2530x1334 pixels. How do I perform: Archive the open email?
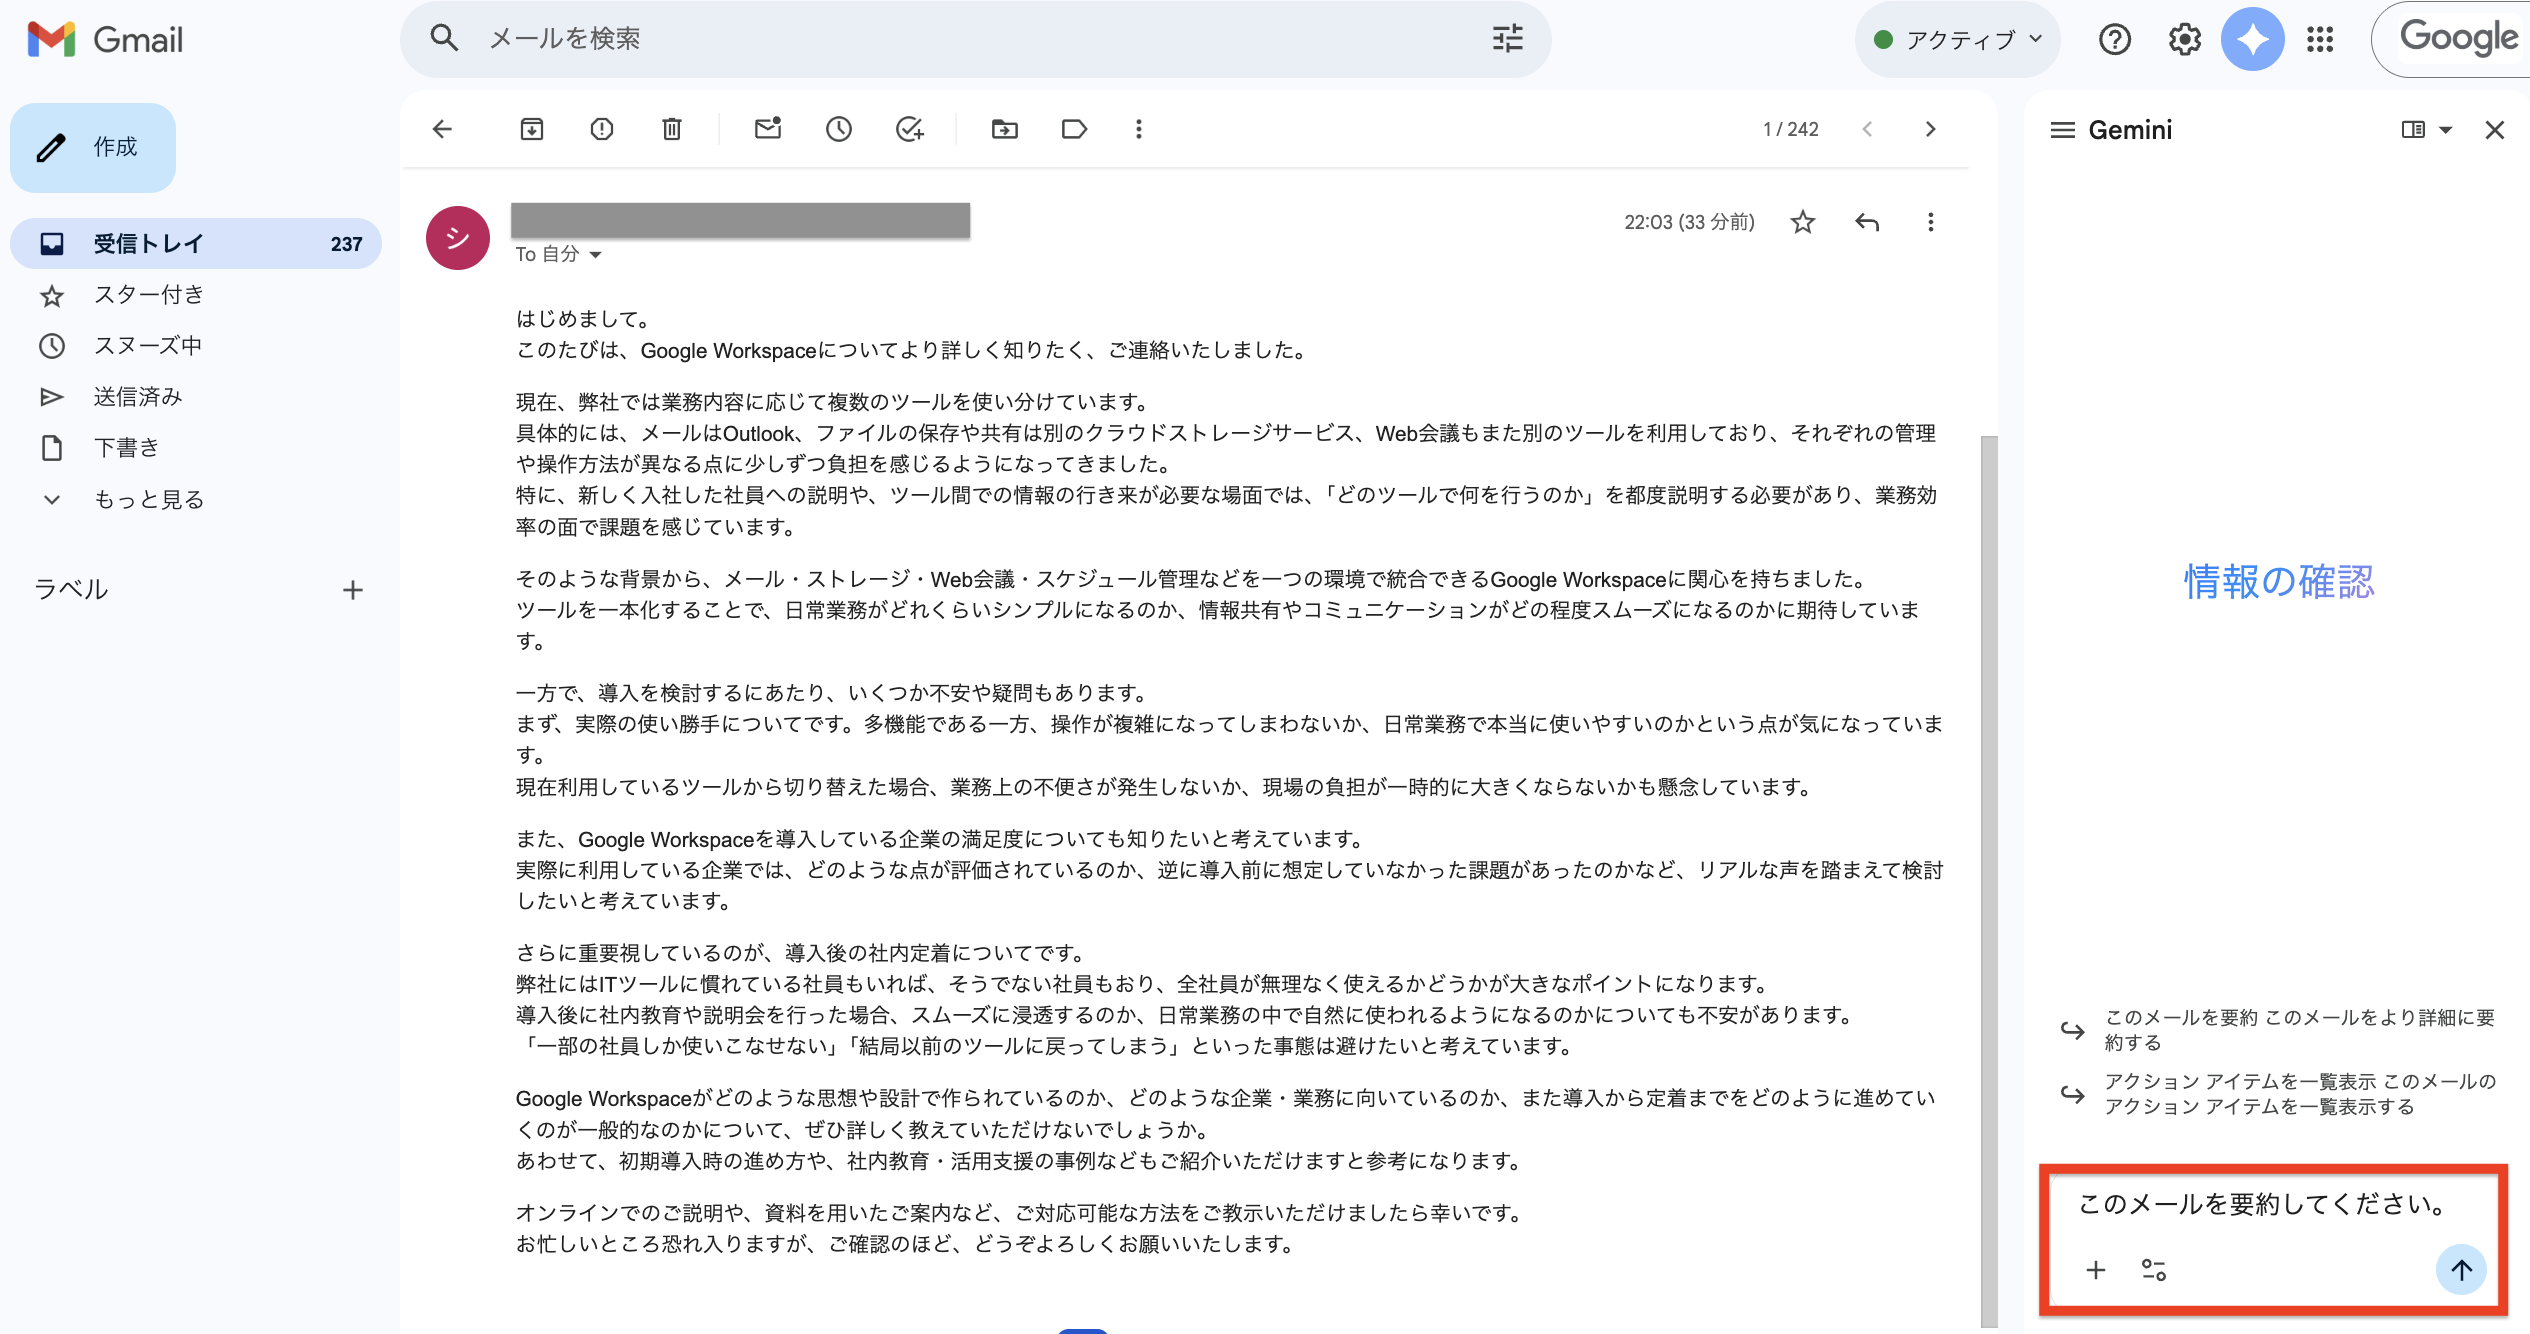point(531,129)
